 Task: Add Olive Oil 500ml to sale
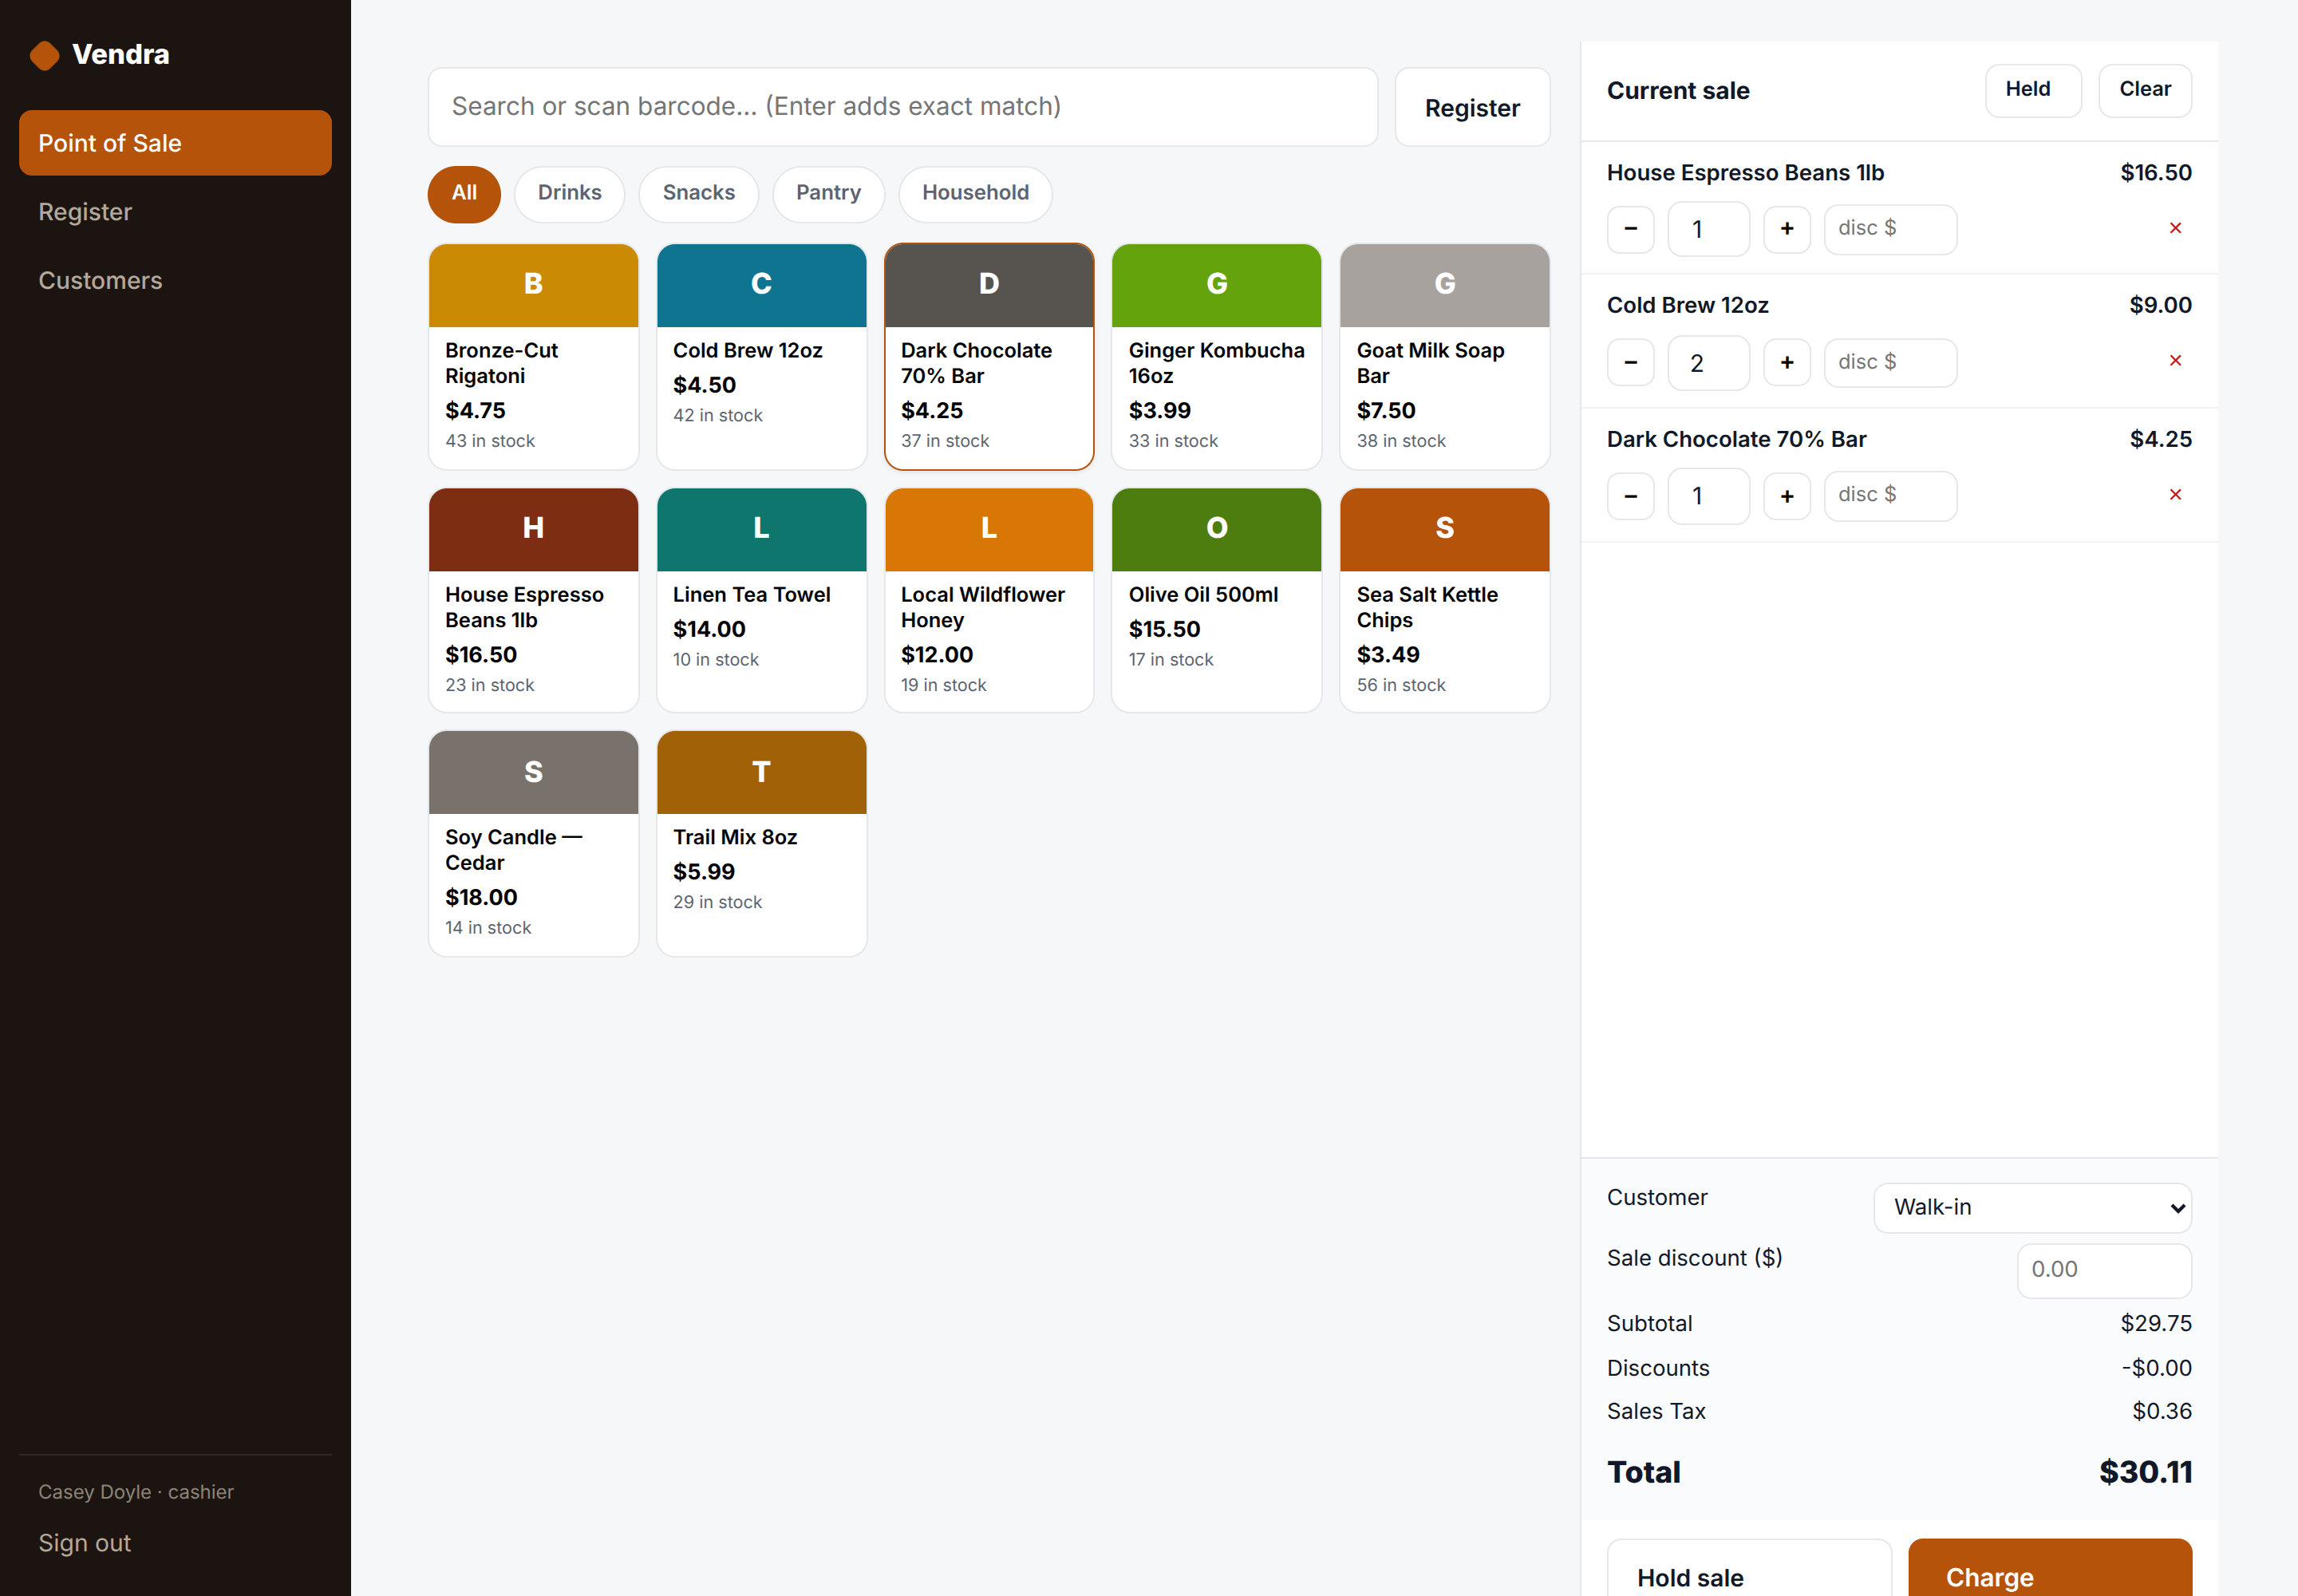(1216, 600)
